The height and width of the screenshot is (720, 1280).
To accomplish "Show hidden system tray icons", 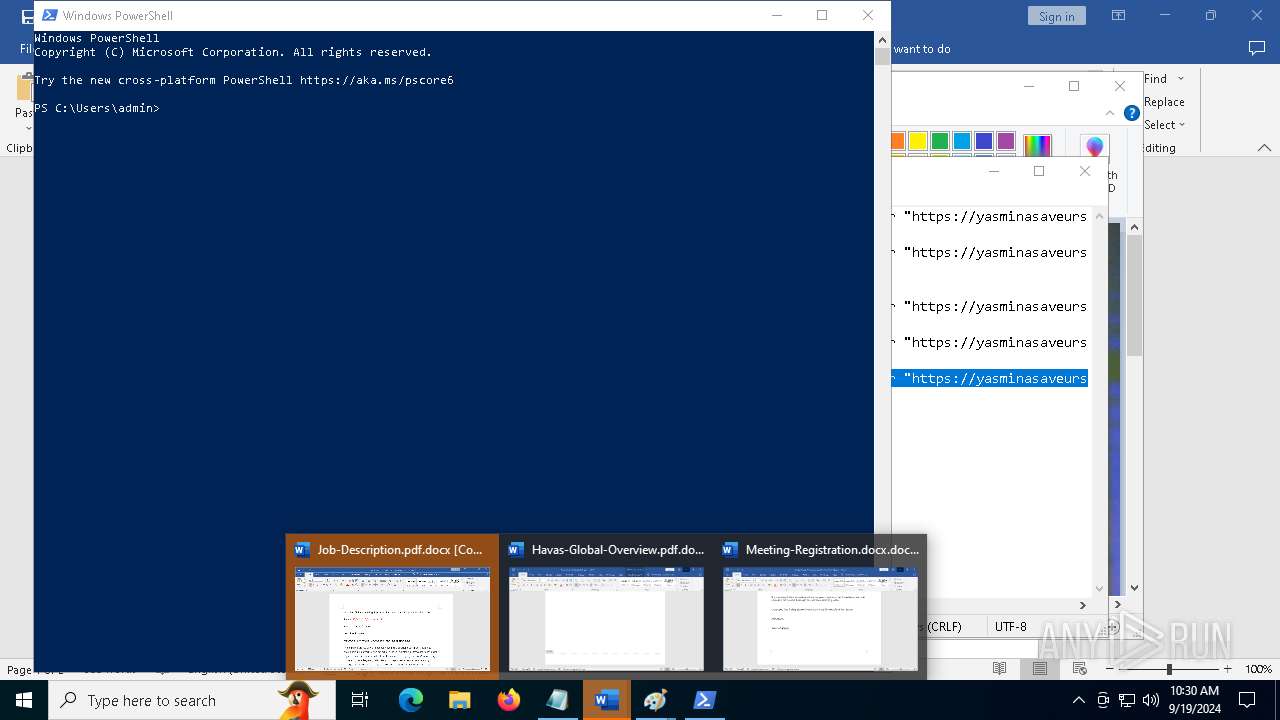I will (1078, 700).
